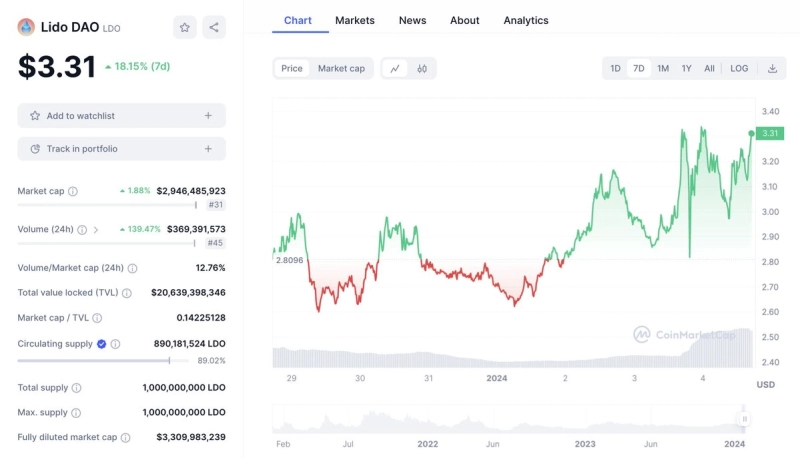
Task: Click info icon beside Circulating supply
Action: [116, 344]
